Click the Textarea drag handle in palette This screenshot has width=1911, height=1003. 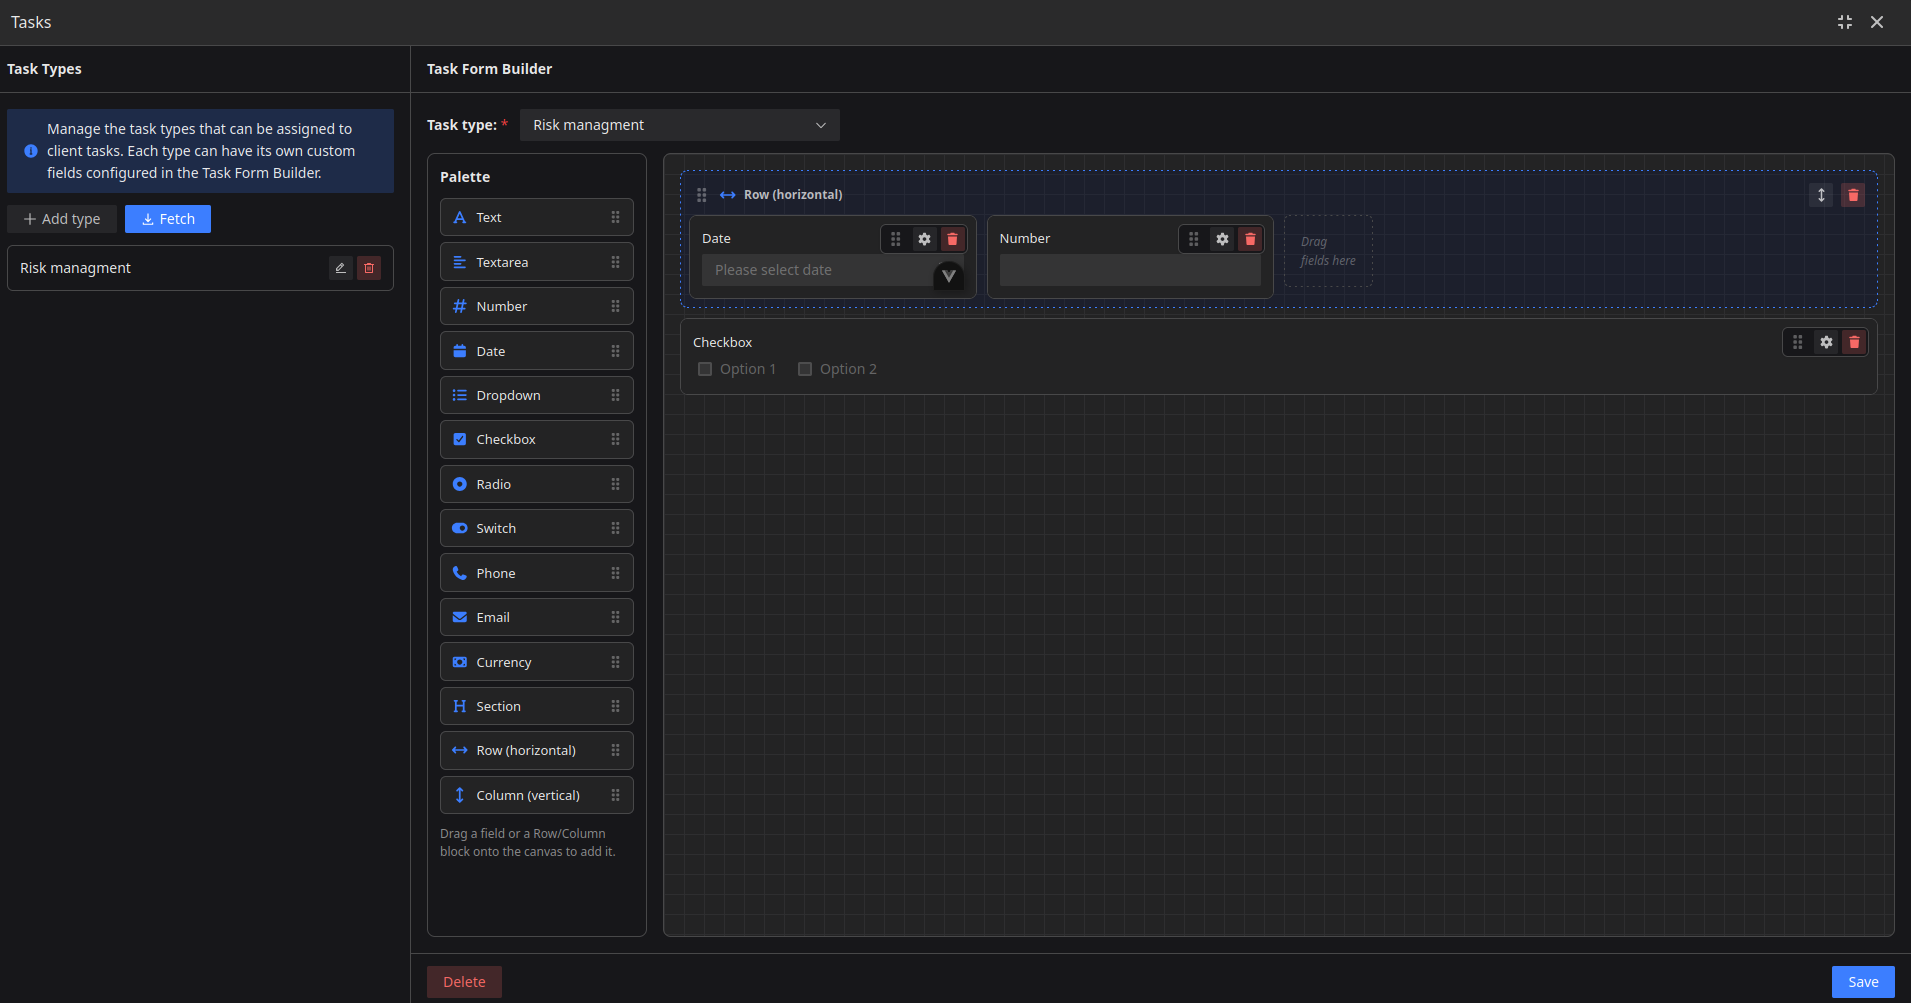point(615,262)
